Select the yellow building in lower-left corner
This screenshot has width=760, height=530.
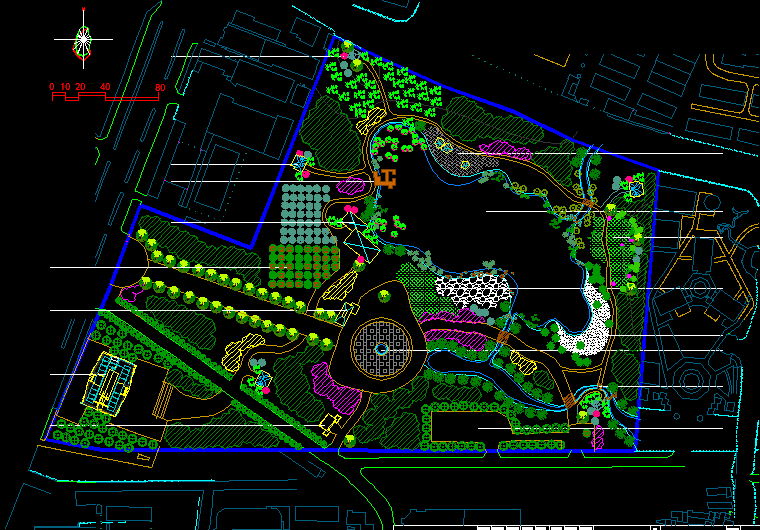[108, 383]
